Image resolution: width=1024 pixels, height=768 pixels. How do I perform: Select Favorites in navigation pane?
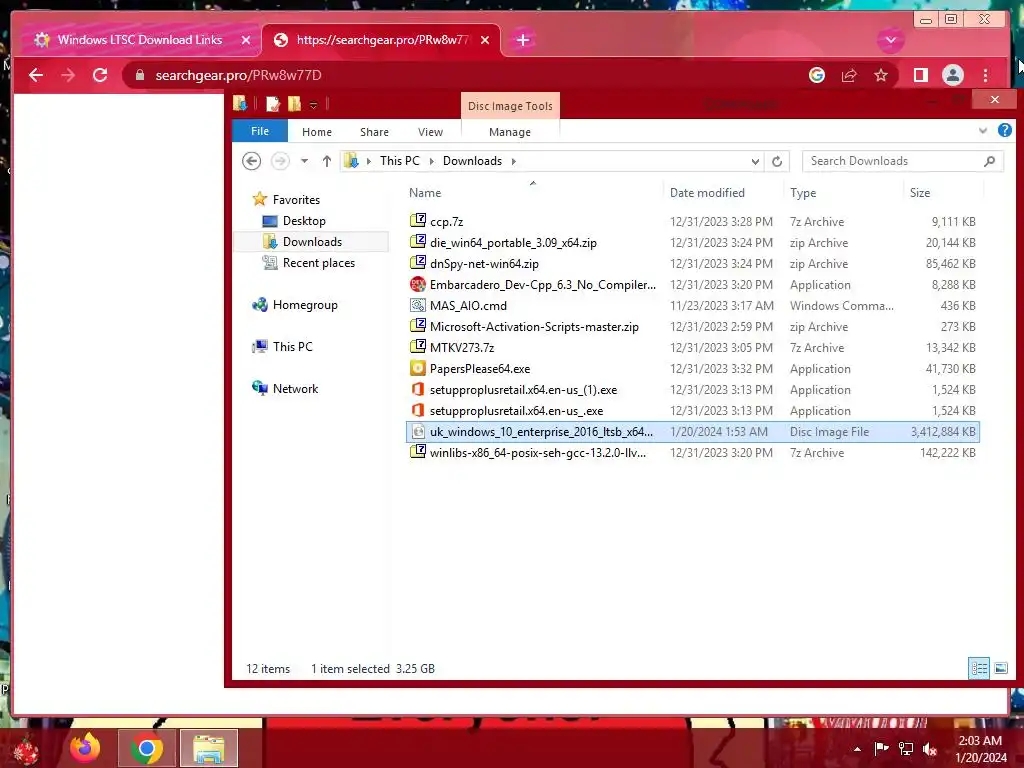(296, 200)
